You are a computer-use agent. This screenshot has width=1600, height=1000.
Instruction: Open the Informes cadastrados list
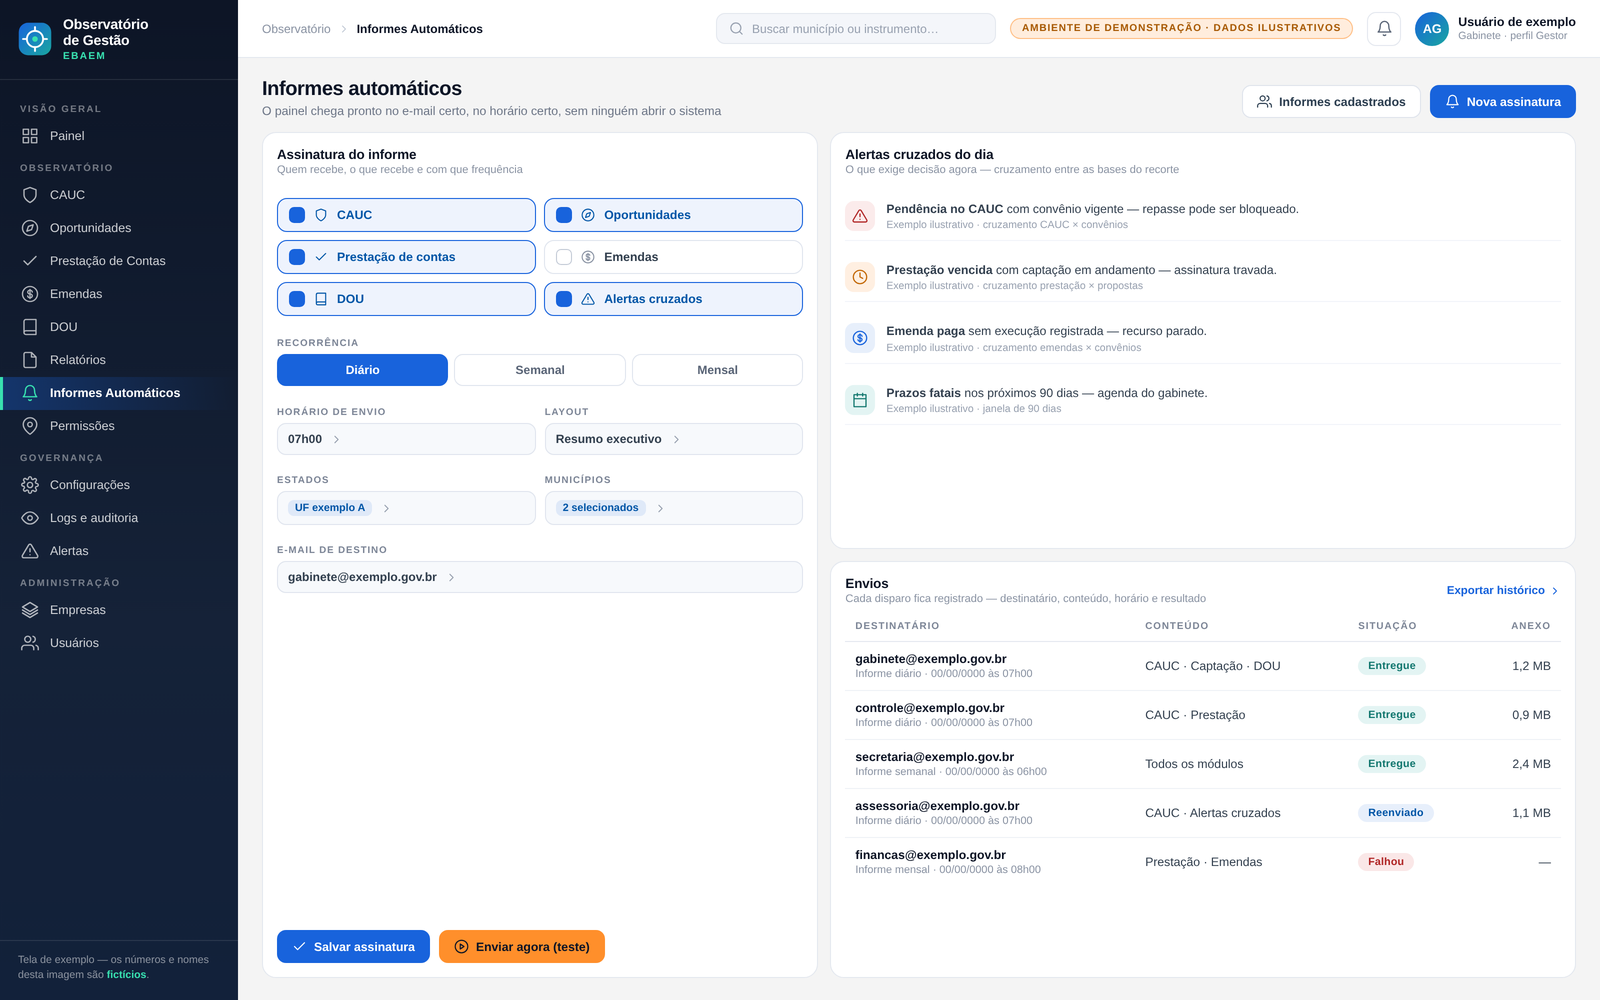point(1331,102)
